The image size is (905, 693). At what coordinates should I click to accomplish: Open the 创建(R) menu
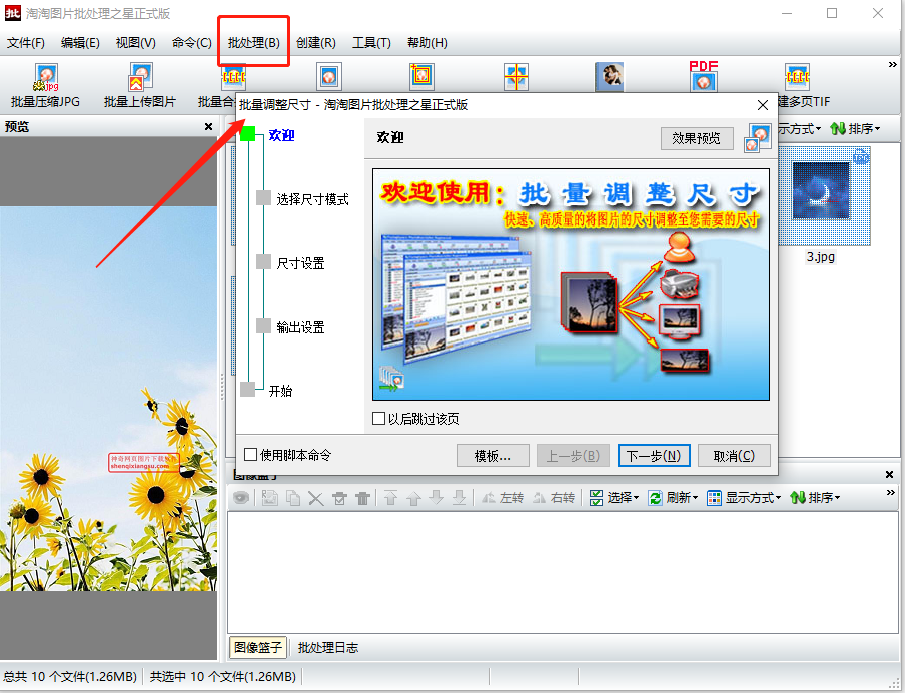pyautogui.click(x=316, y=43)
